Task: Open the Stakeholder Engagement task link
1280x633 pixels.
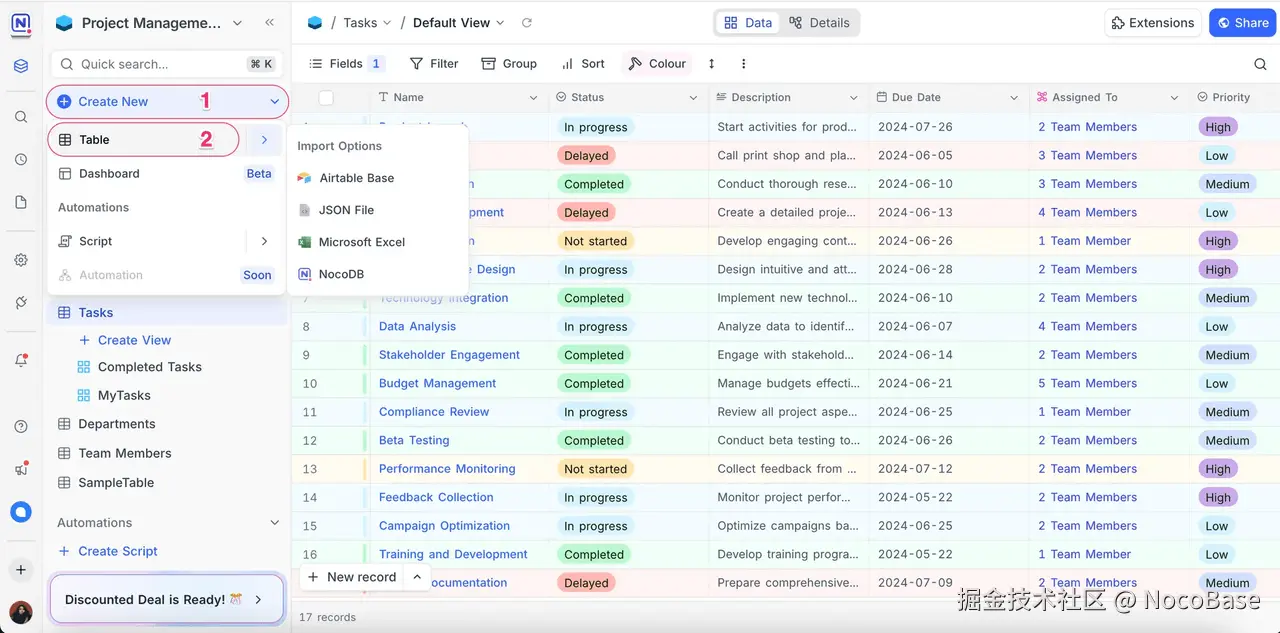Action: (449, 355)
